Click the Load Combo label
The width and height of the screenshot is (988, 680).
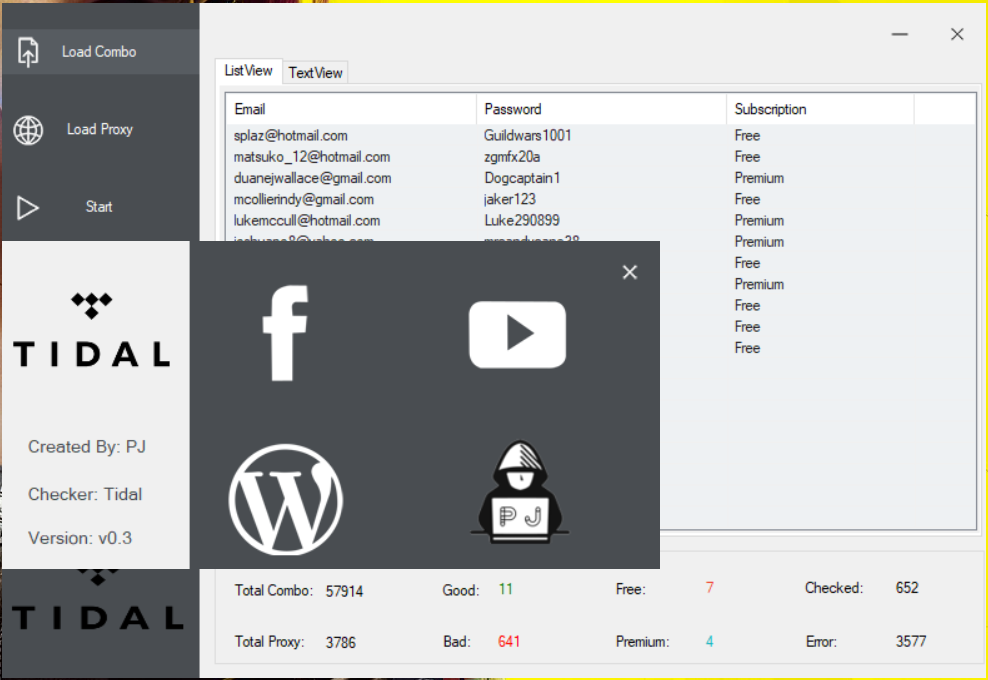click(x=99, y=52)
